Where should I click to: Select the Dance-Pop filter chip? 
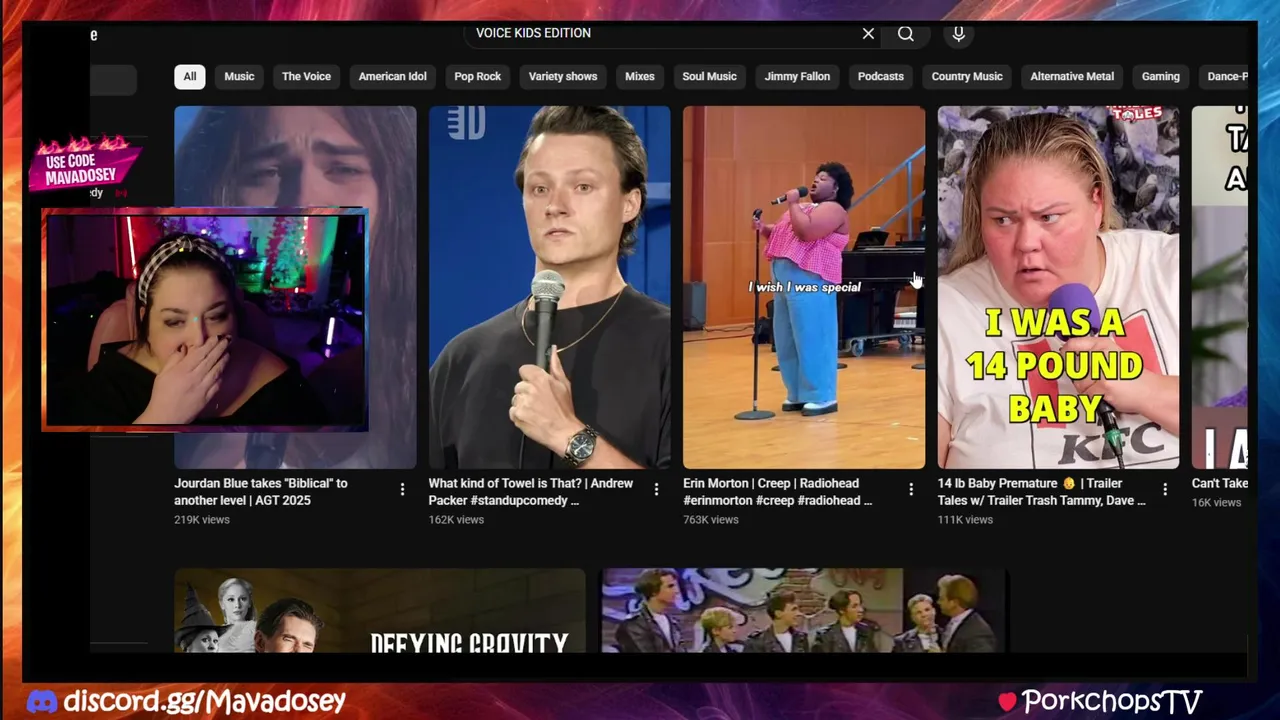[x=1224, y=76]
